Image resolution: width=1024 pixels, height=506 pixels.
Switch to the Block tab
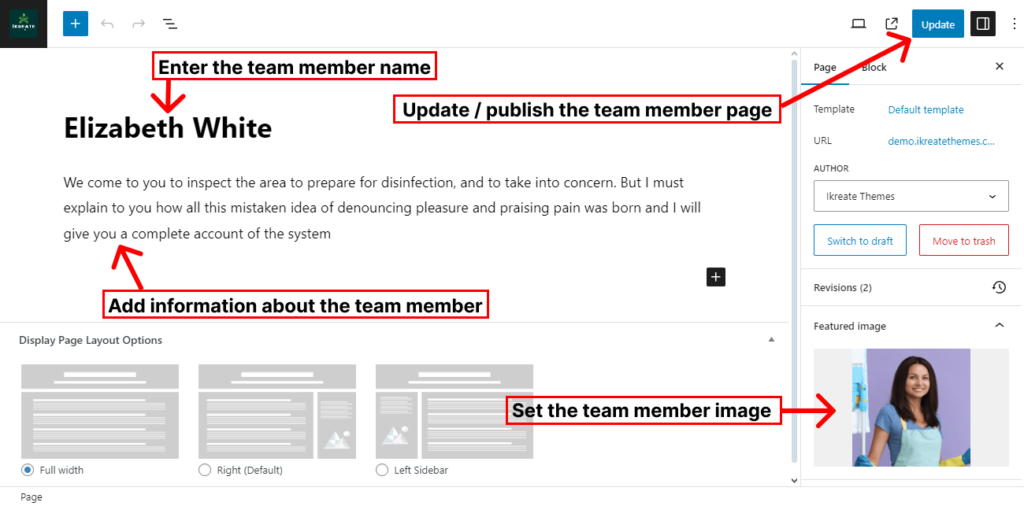874,67
